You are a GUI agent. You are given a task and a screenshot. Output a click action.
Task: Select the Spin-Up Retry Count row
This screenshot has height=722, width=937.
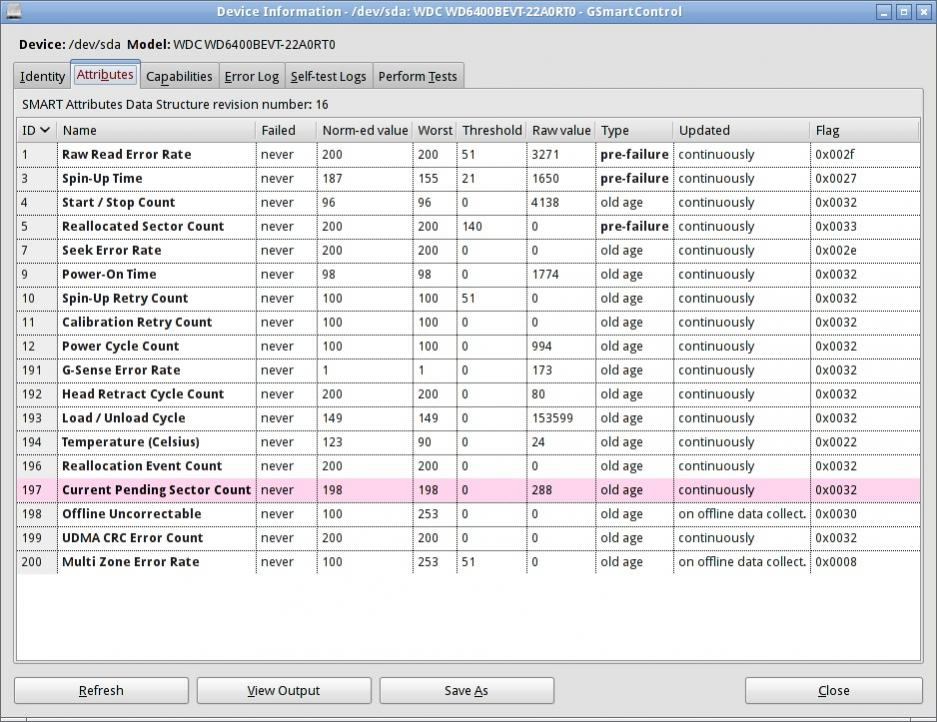coord(468,298)
